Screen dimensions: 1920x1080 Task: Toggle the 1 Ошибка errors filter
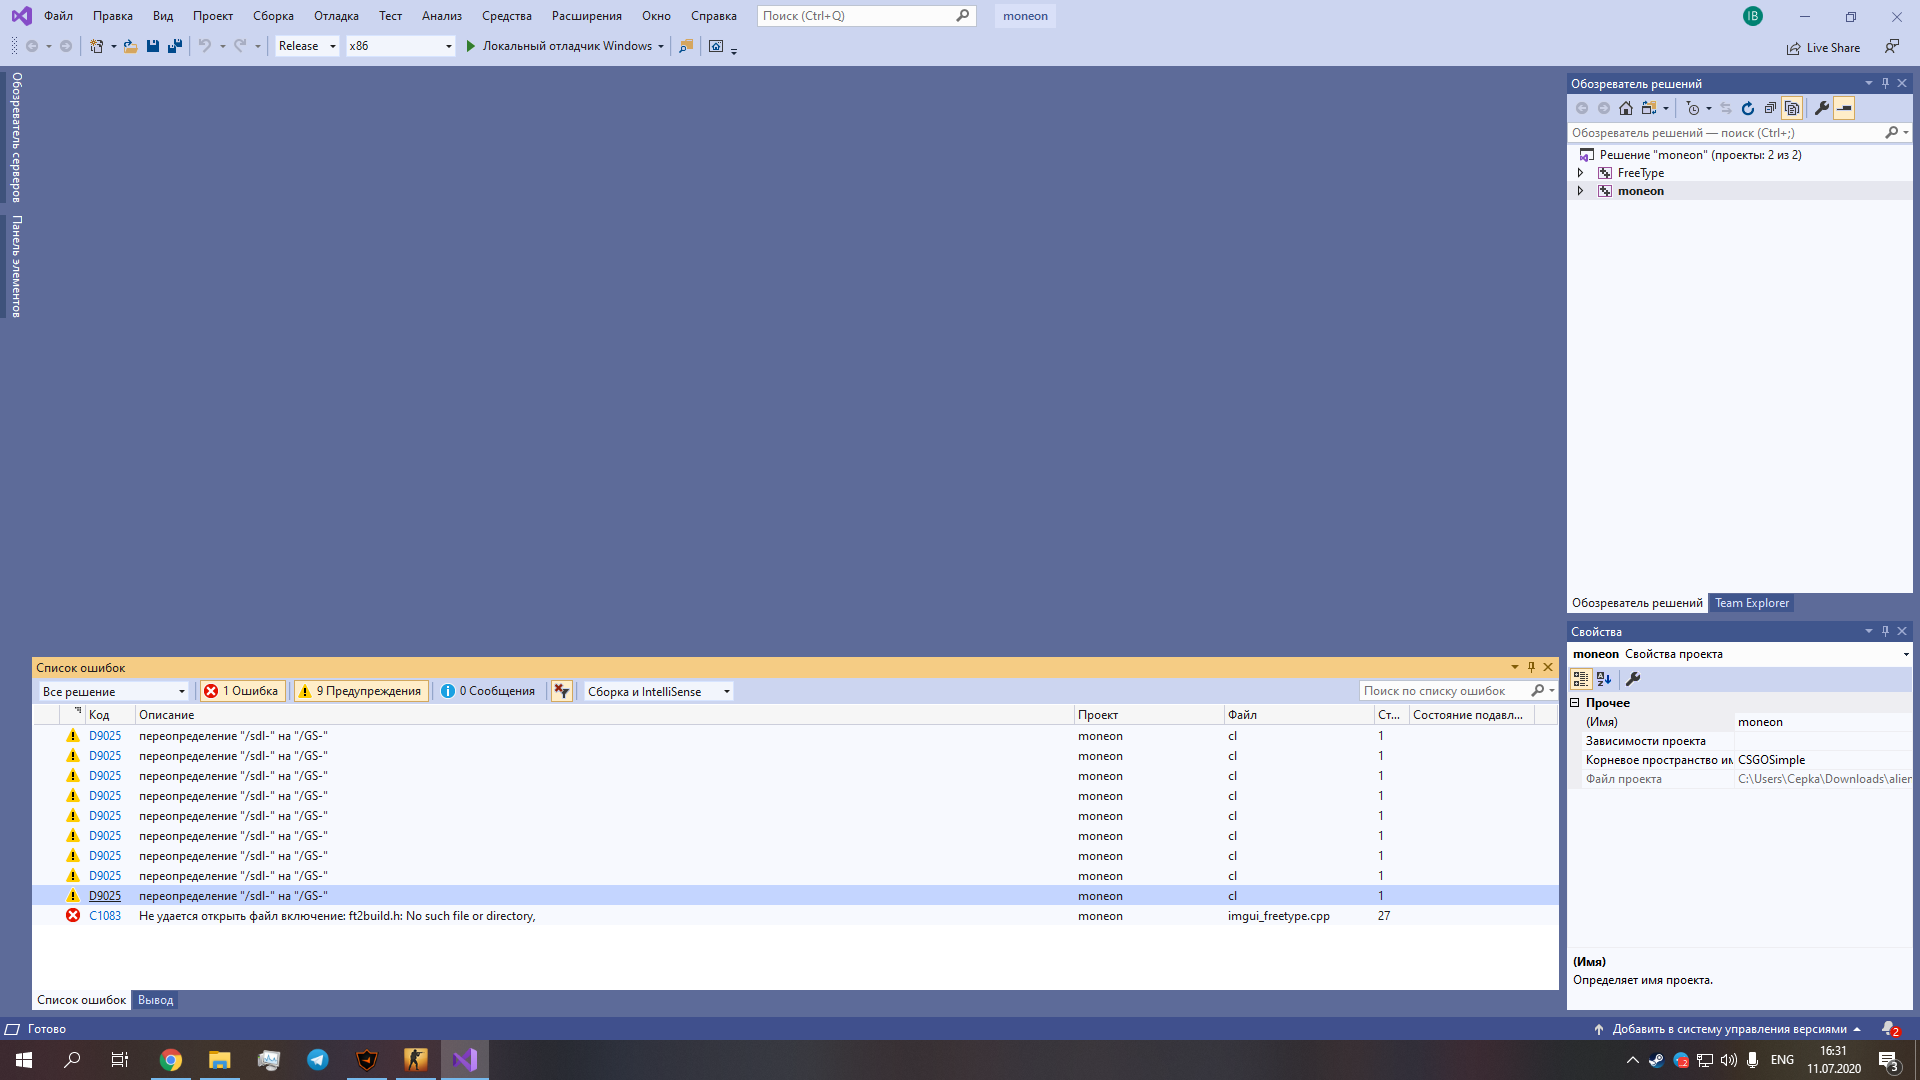tap(242, 691)
